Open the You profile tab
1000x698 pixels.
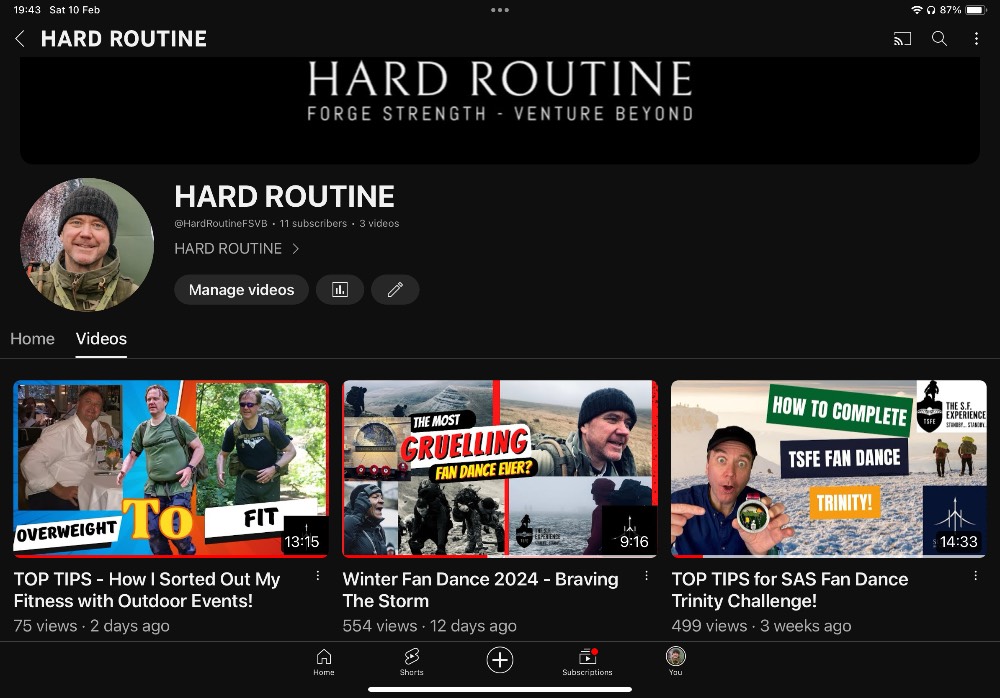675,662
